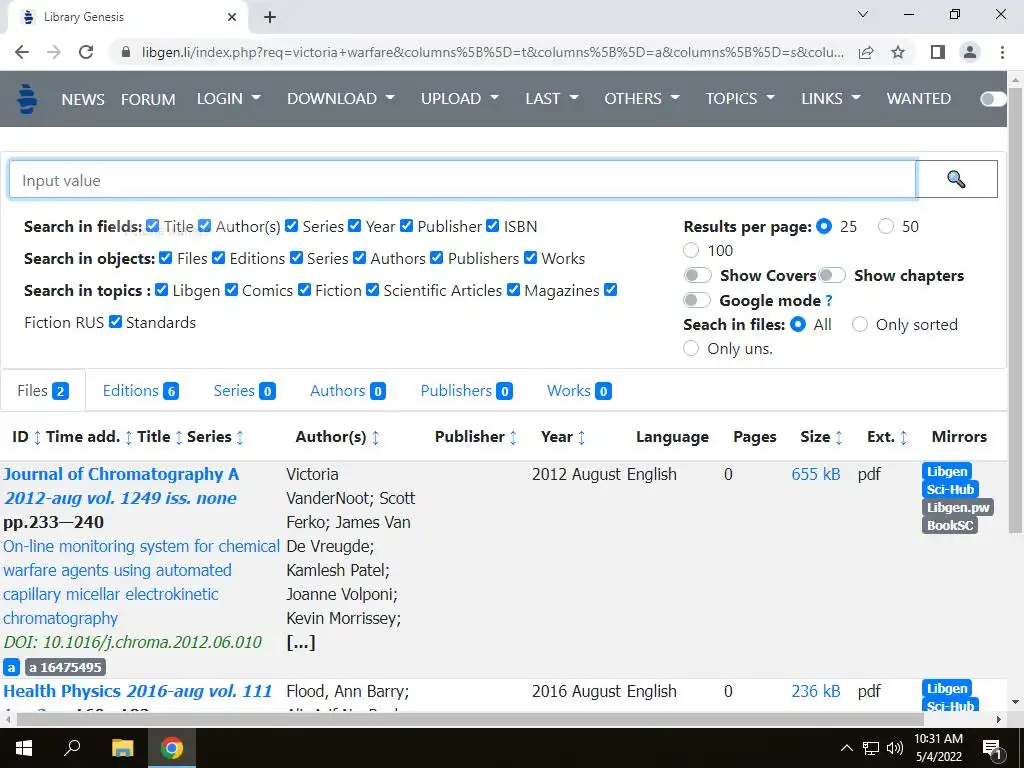Viewport: 1024px width, 768px height.
Task: Uncheck Editions in search objects
Action: coord(218,258)
